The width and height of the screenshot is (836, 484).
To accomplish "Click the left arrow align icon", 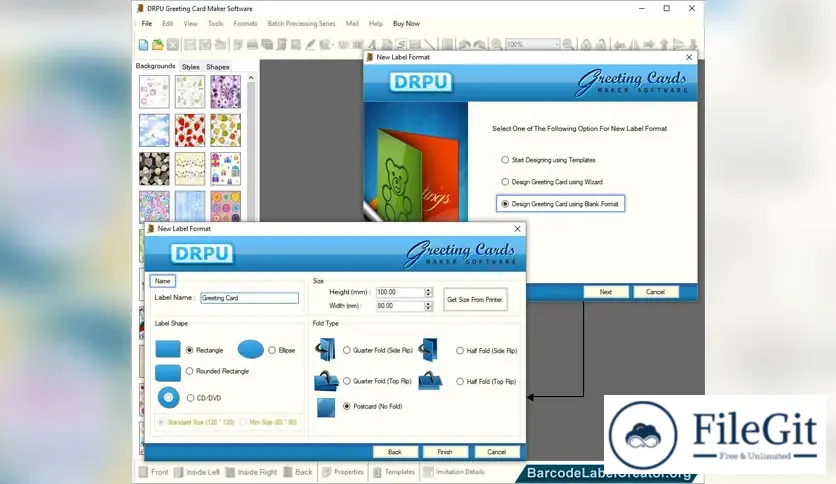I will click(x=619, y=45).
